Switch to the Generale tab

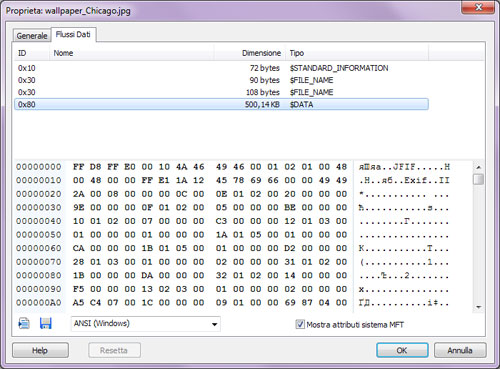click(x=32, y=35)
